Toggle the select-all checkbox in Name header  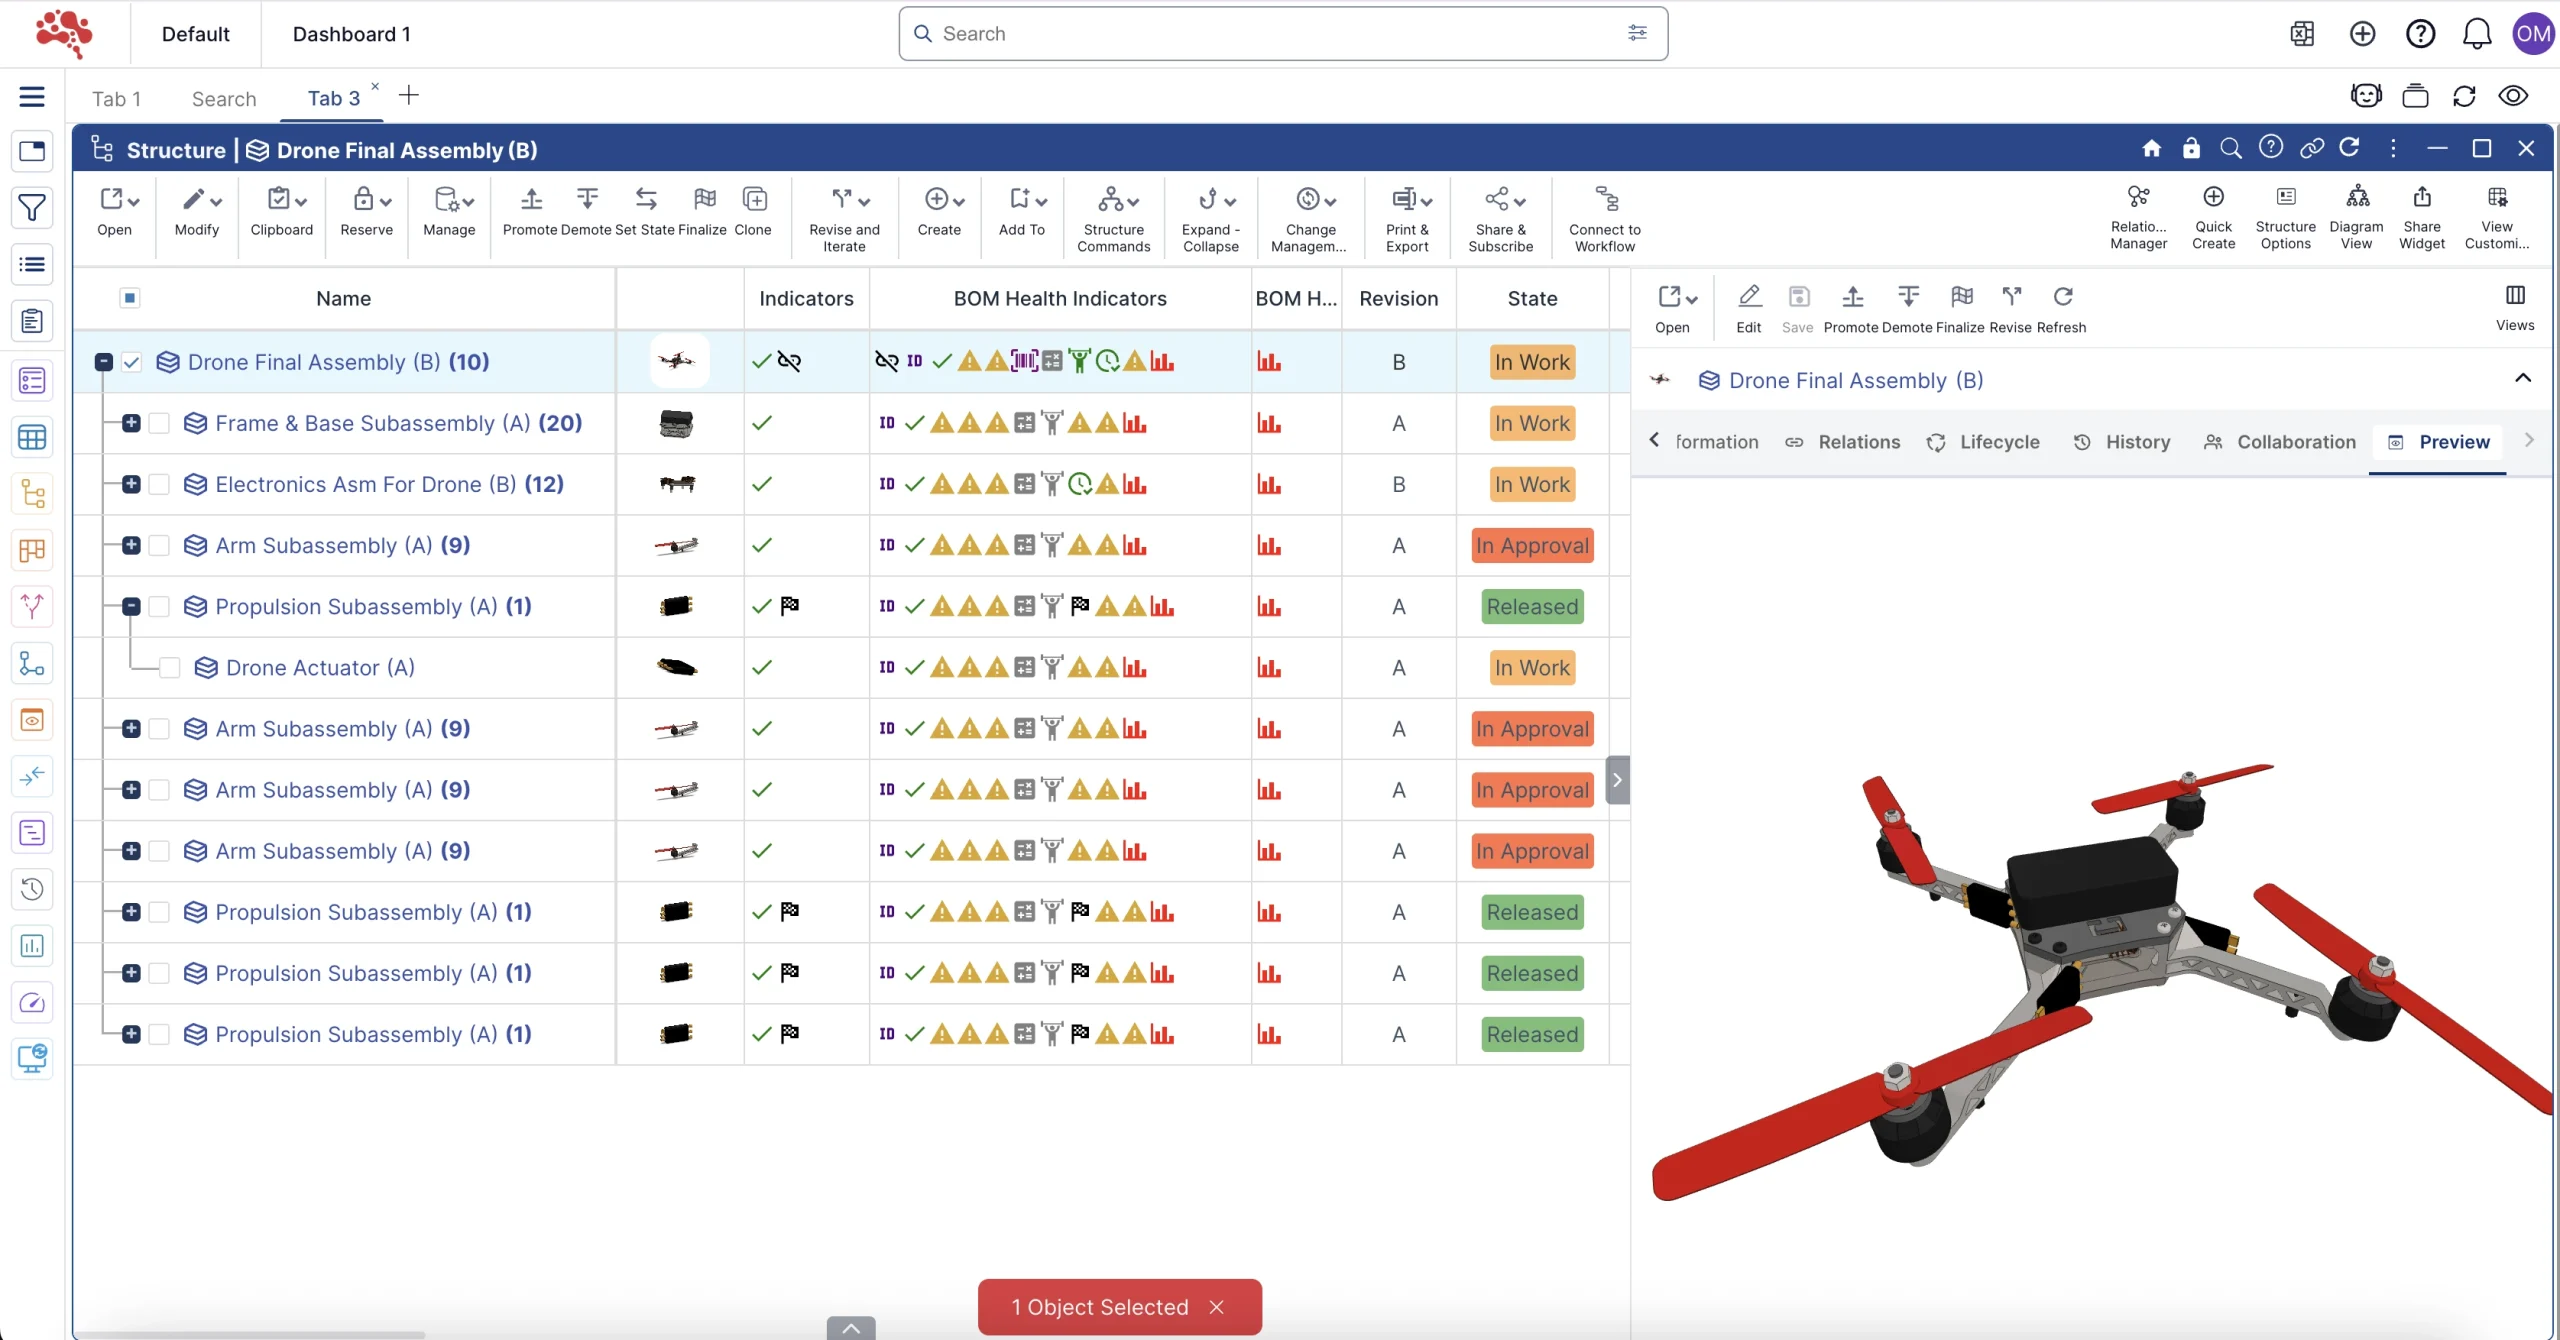(130, 298)
